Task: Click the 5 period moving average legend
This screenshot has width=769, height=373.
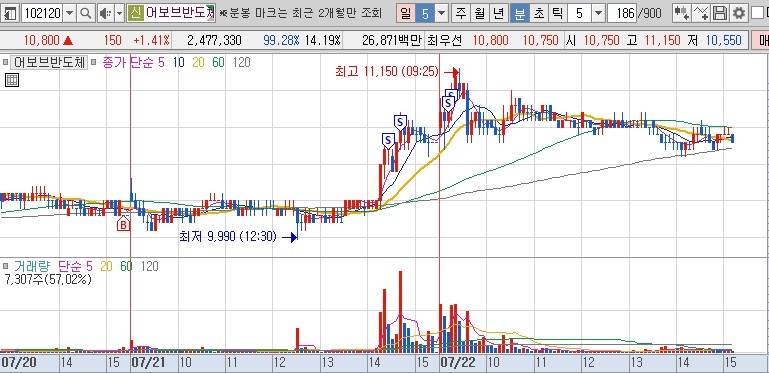Action: (161, 62)
